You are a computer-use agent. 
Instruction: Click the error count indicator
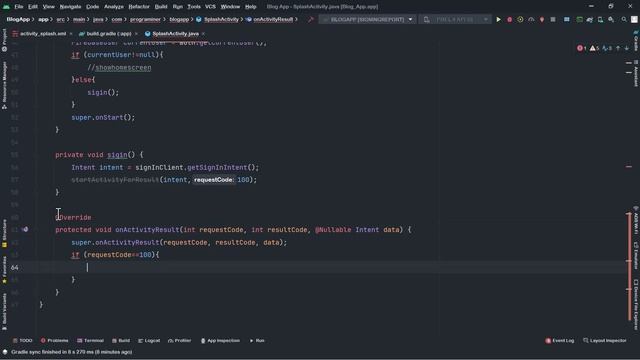581,48
